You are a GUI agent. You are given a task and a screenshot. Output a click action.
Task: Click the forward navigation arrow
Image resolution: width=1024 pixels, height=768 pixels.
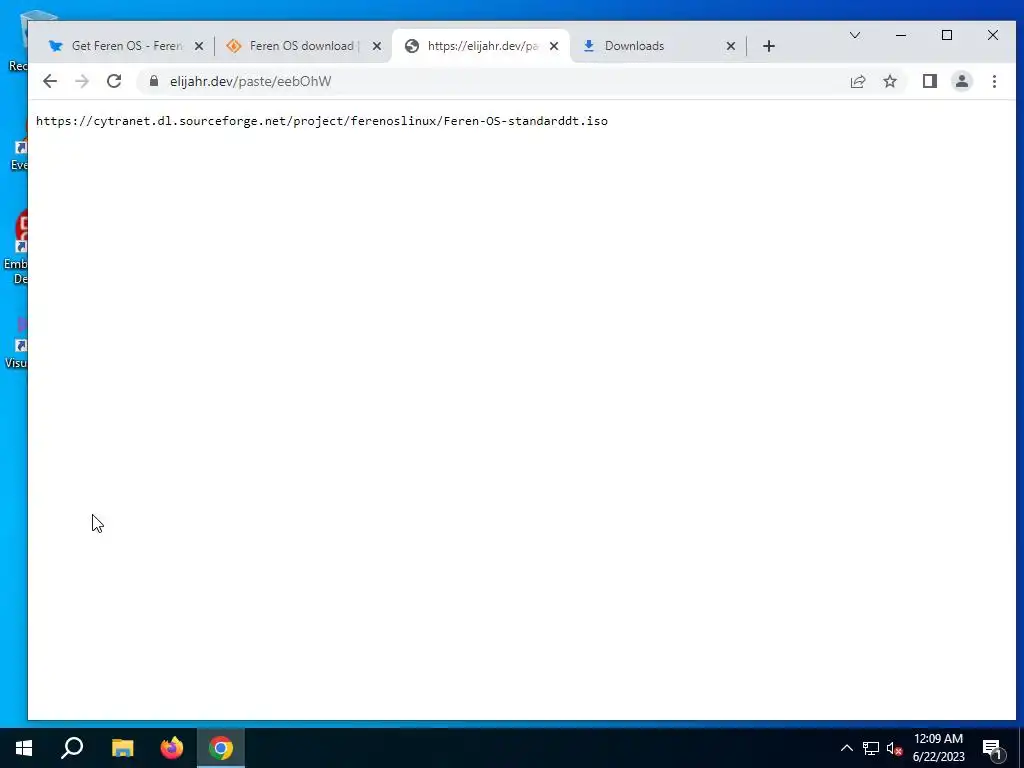(82, 81)
